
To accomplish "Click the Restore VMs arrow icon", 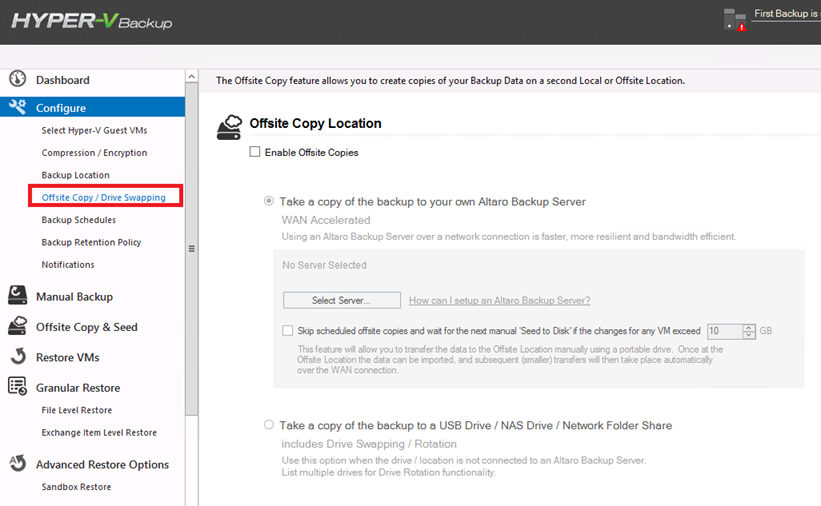I will 18,356.
